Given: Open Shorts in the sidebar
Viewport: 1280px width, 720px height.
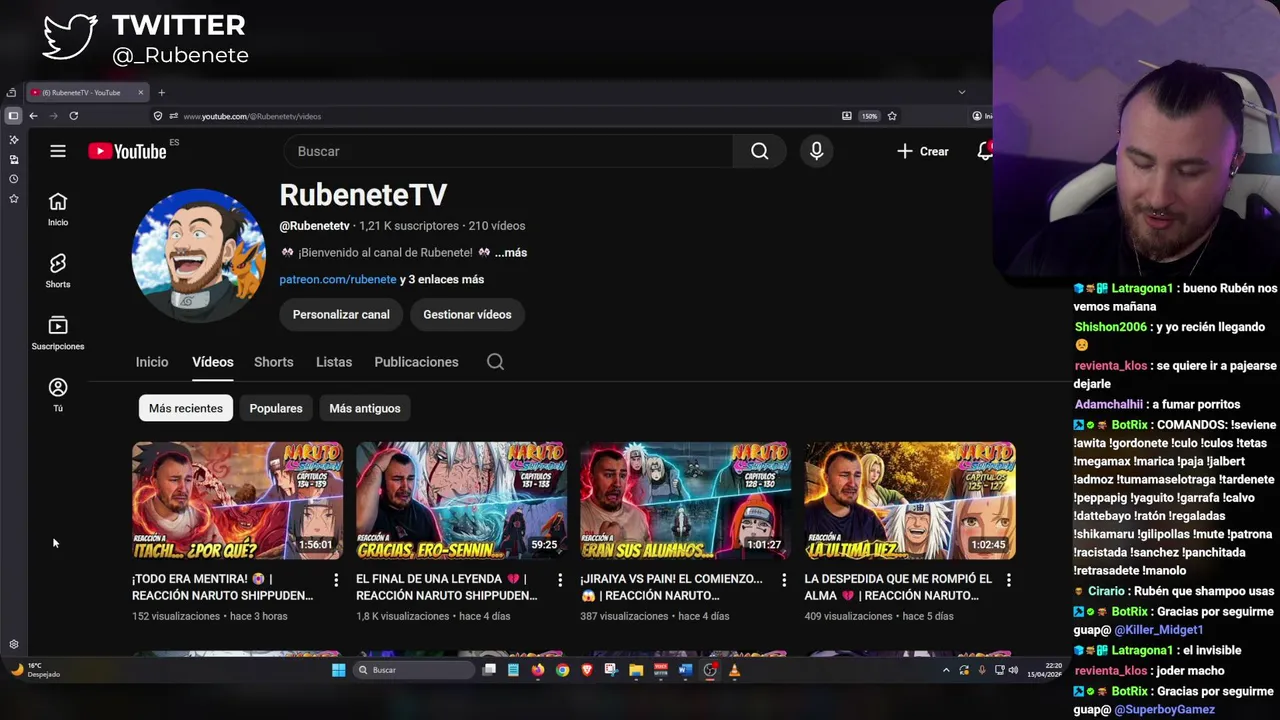Looking at the screenshot, I should point(58,270).
